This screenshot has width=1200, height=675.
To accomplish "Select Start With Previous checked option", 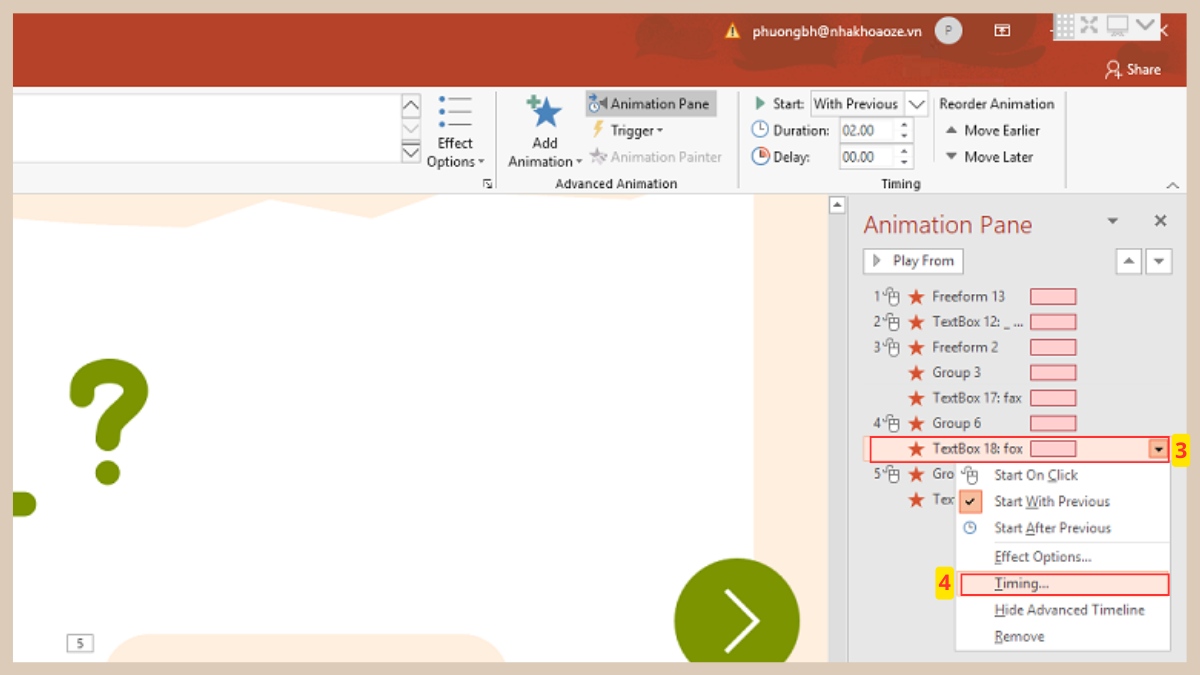I will click(x=1051, y=502).
